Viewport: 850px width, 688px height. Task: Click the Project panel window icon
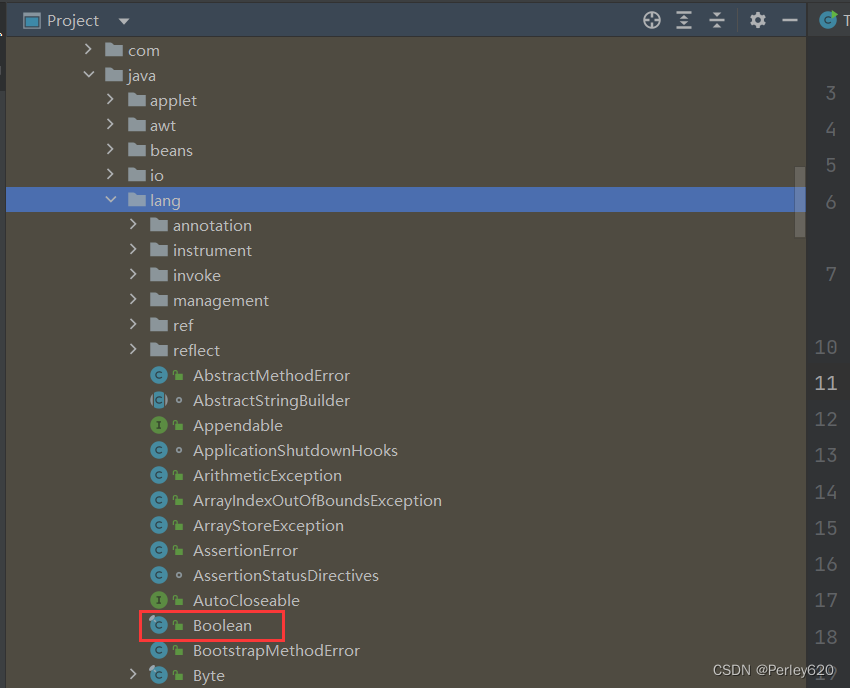pyautogui.click(x=32, y=21)
